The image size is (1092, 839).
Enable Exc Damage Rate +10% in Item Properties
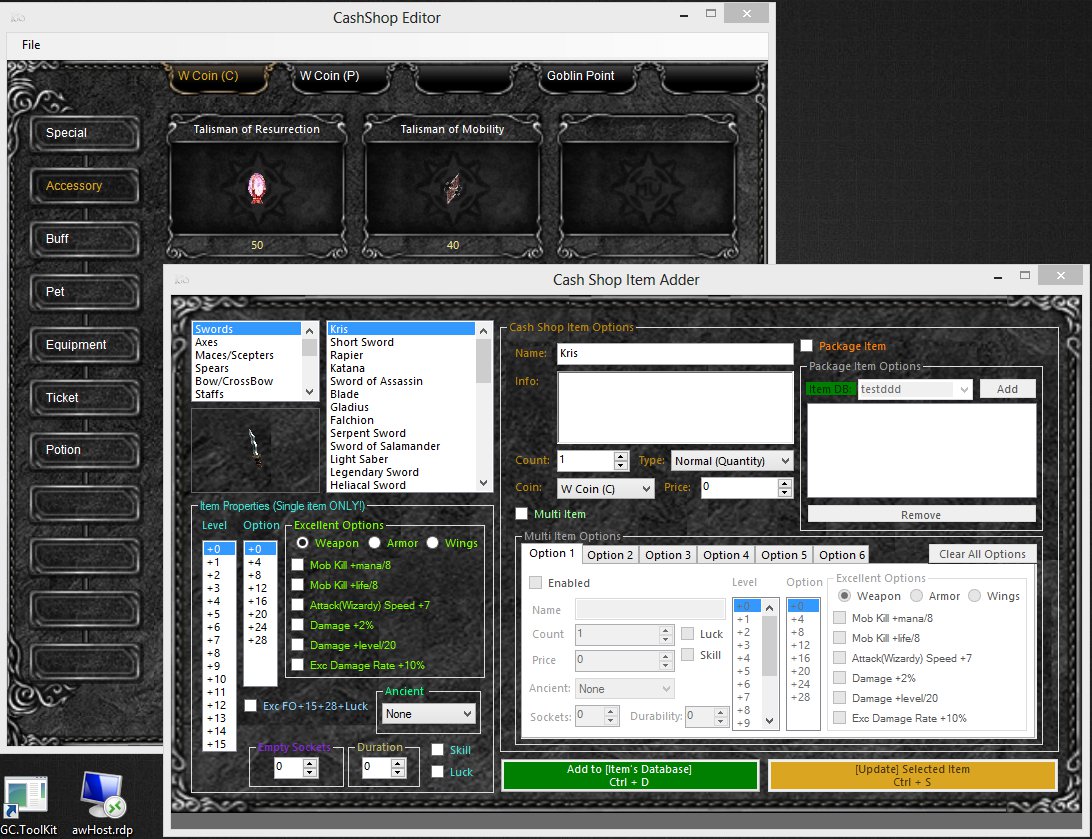[297, 665]
